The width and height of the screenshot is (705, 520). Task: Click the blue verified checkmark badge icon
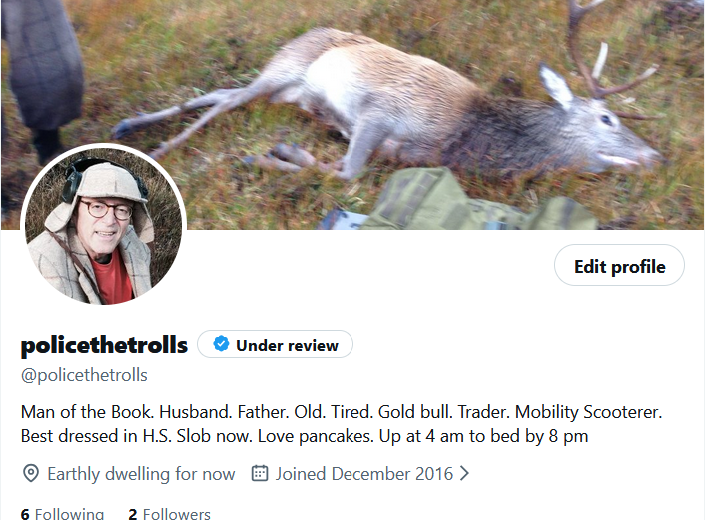tap(221, 344)
